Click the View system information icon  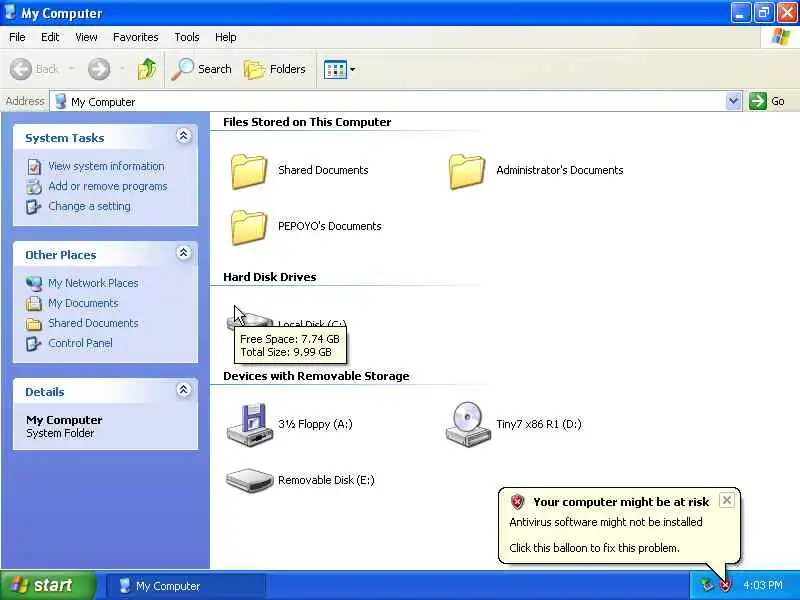coord(34,167)
